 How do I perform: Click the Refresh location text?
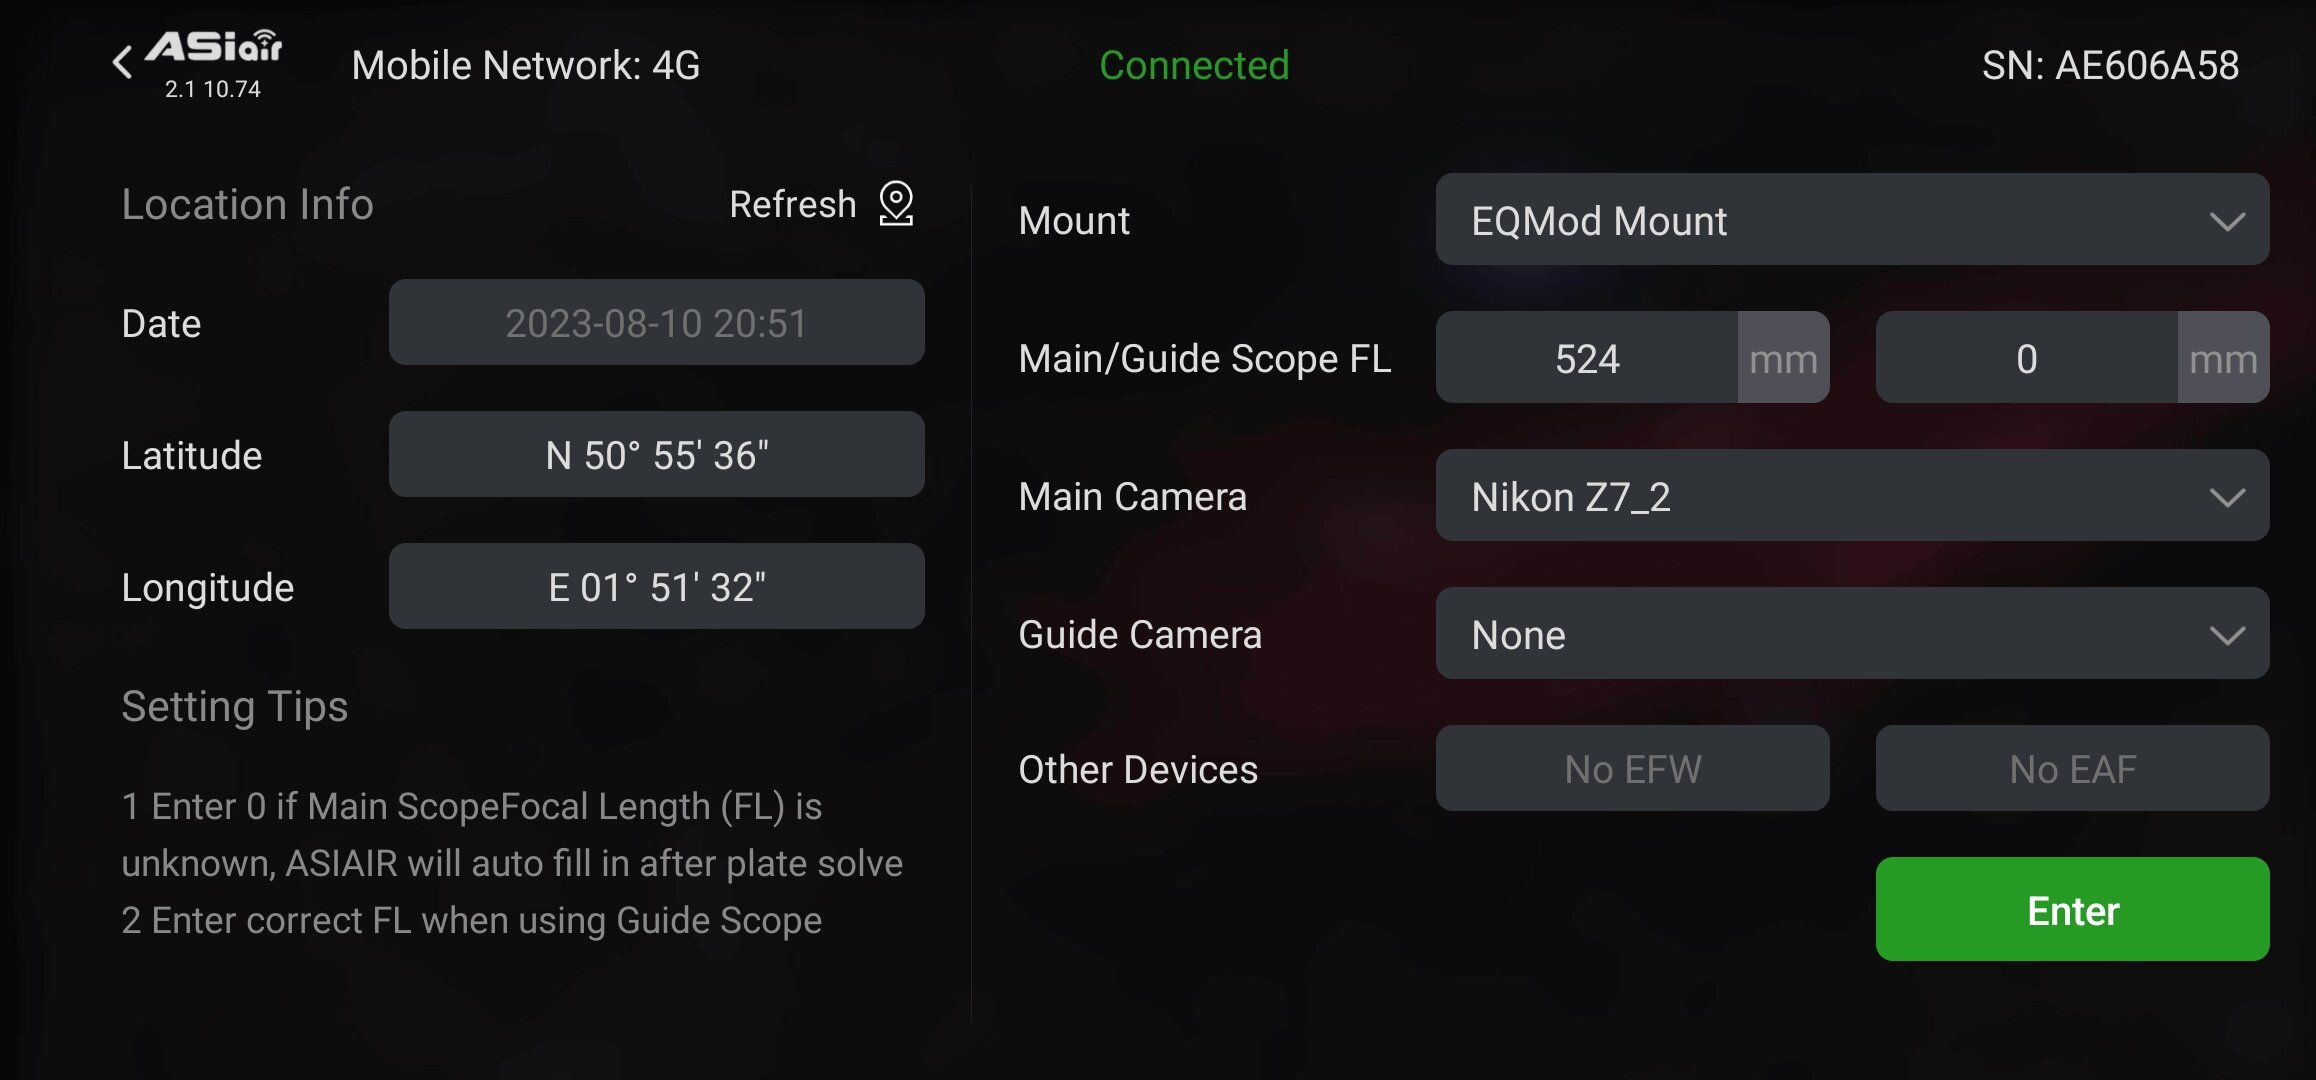792,205
